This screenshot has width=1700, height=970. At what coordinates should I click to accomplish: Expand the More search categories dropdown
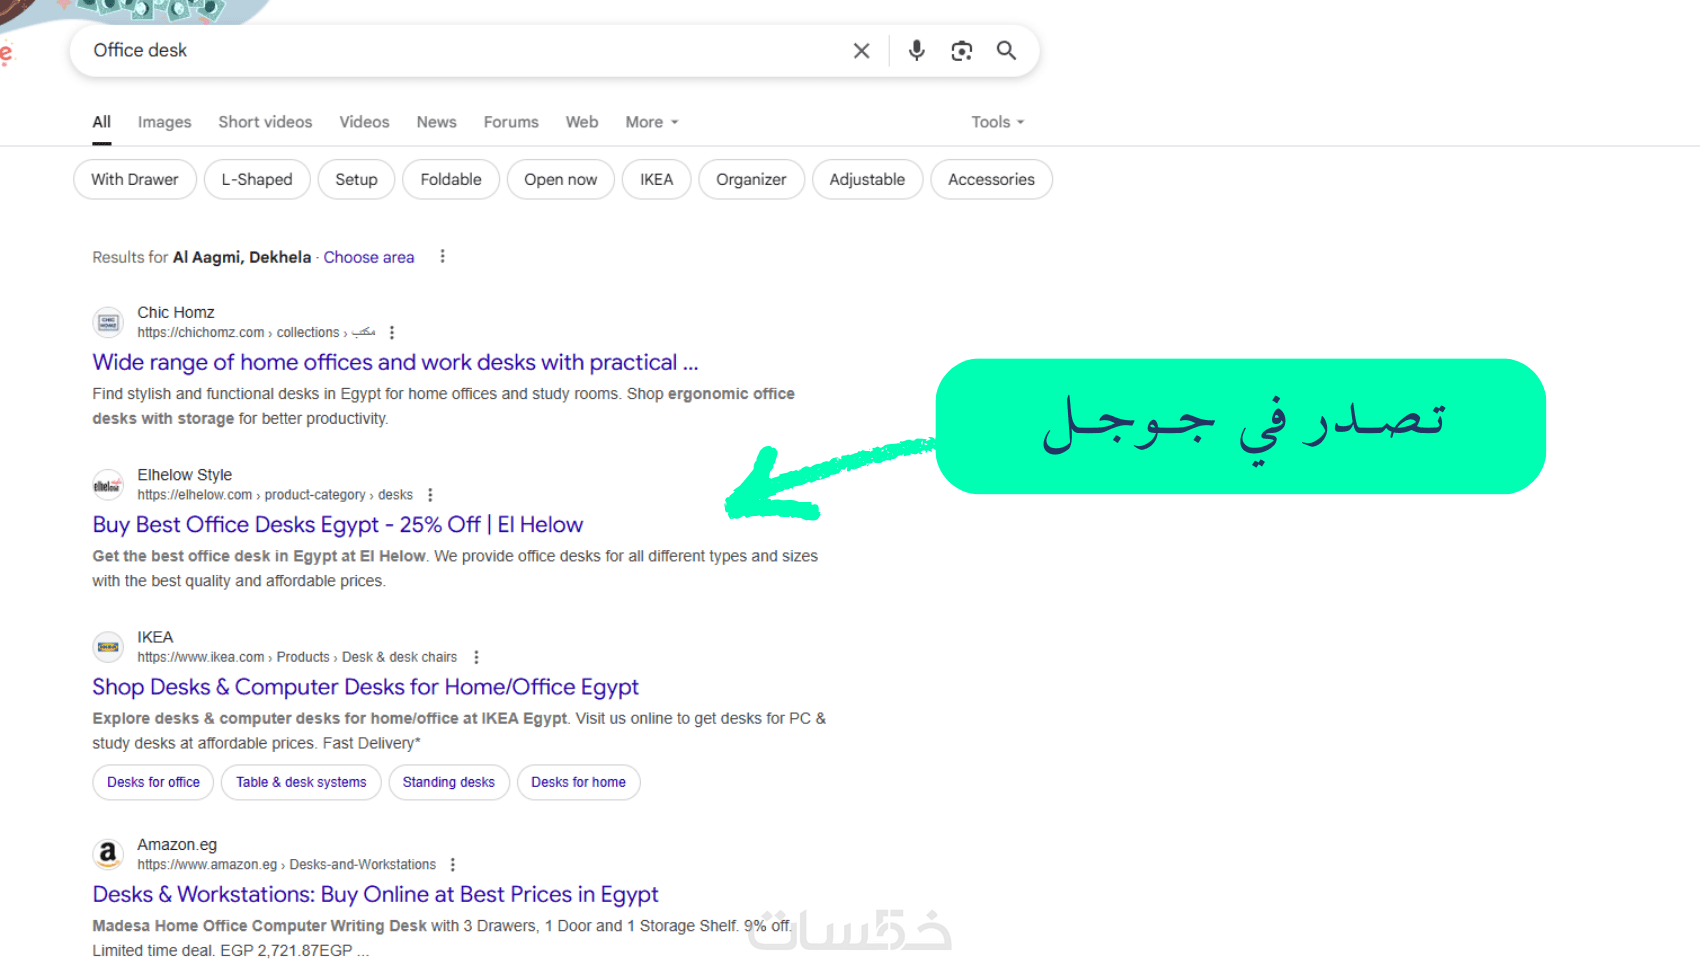[652, 122]
